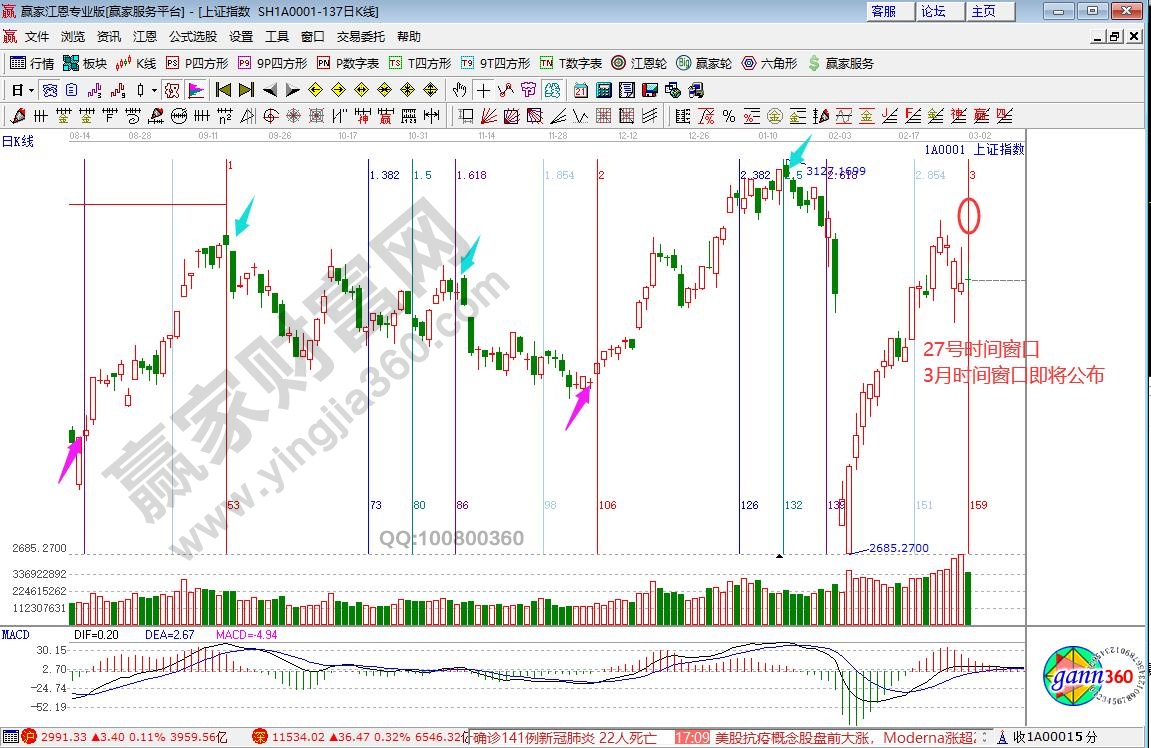Click the 板块 sector toolbar icon

click(85, 63)
